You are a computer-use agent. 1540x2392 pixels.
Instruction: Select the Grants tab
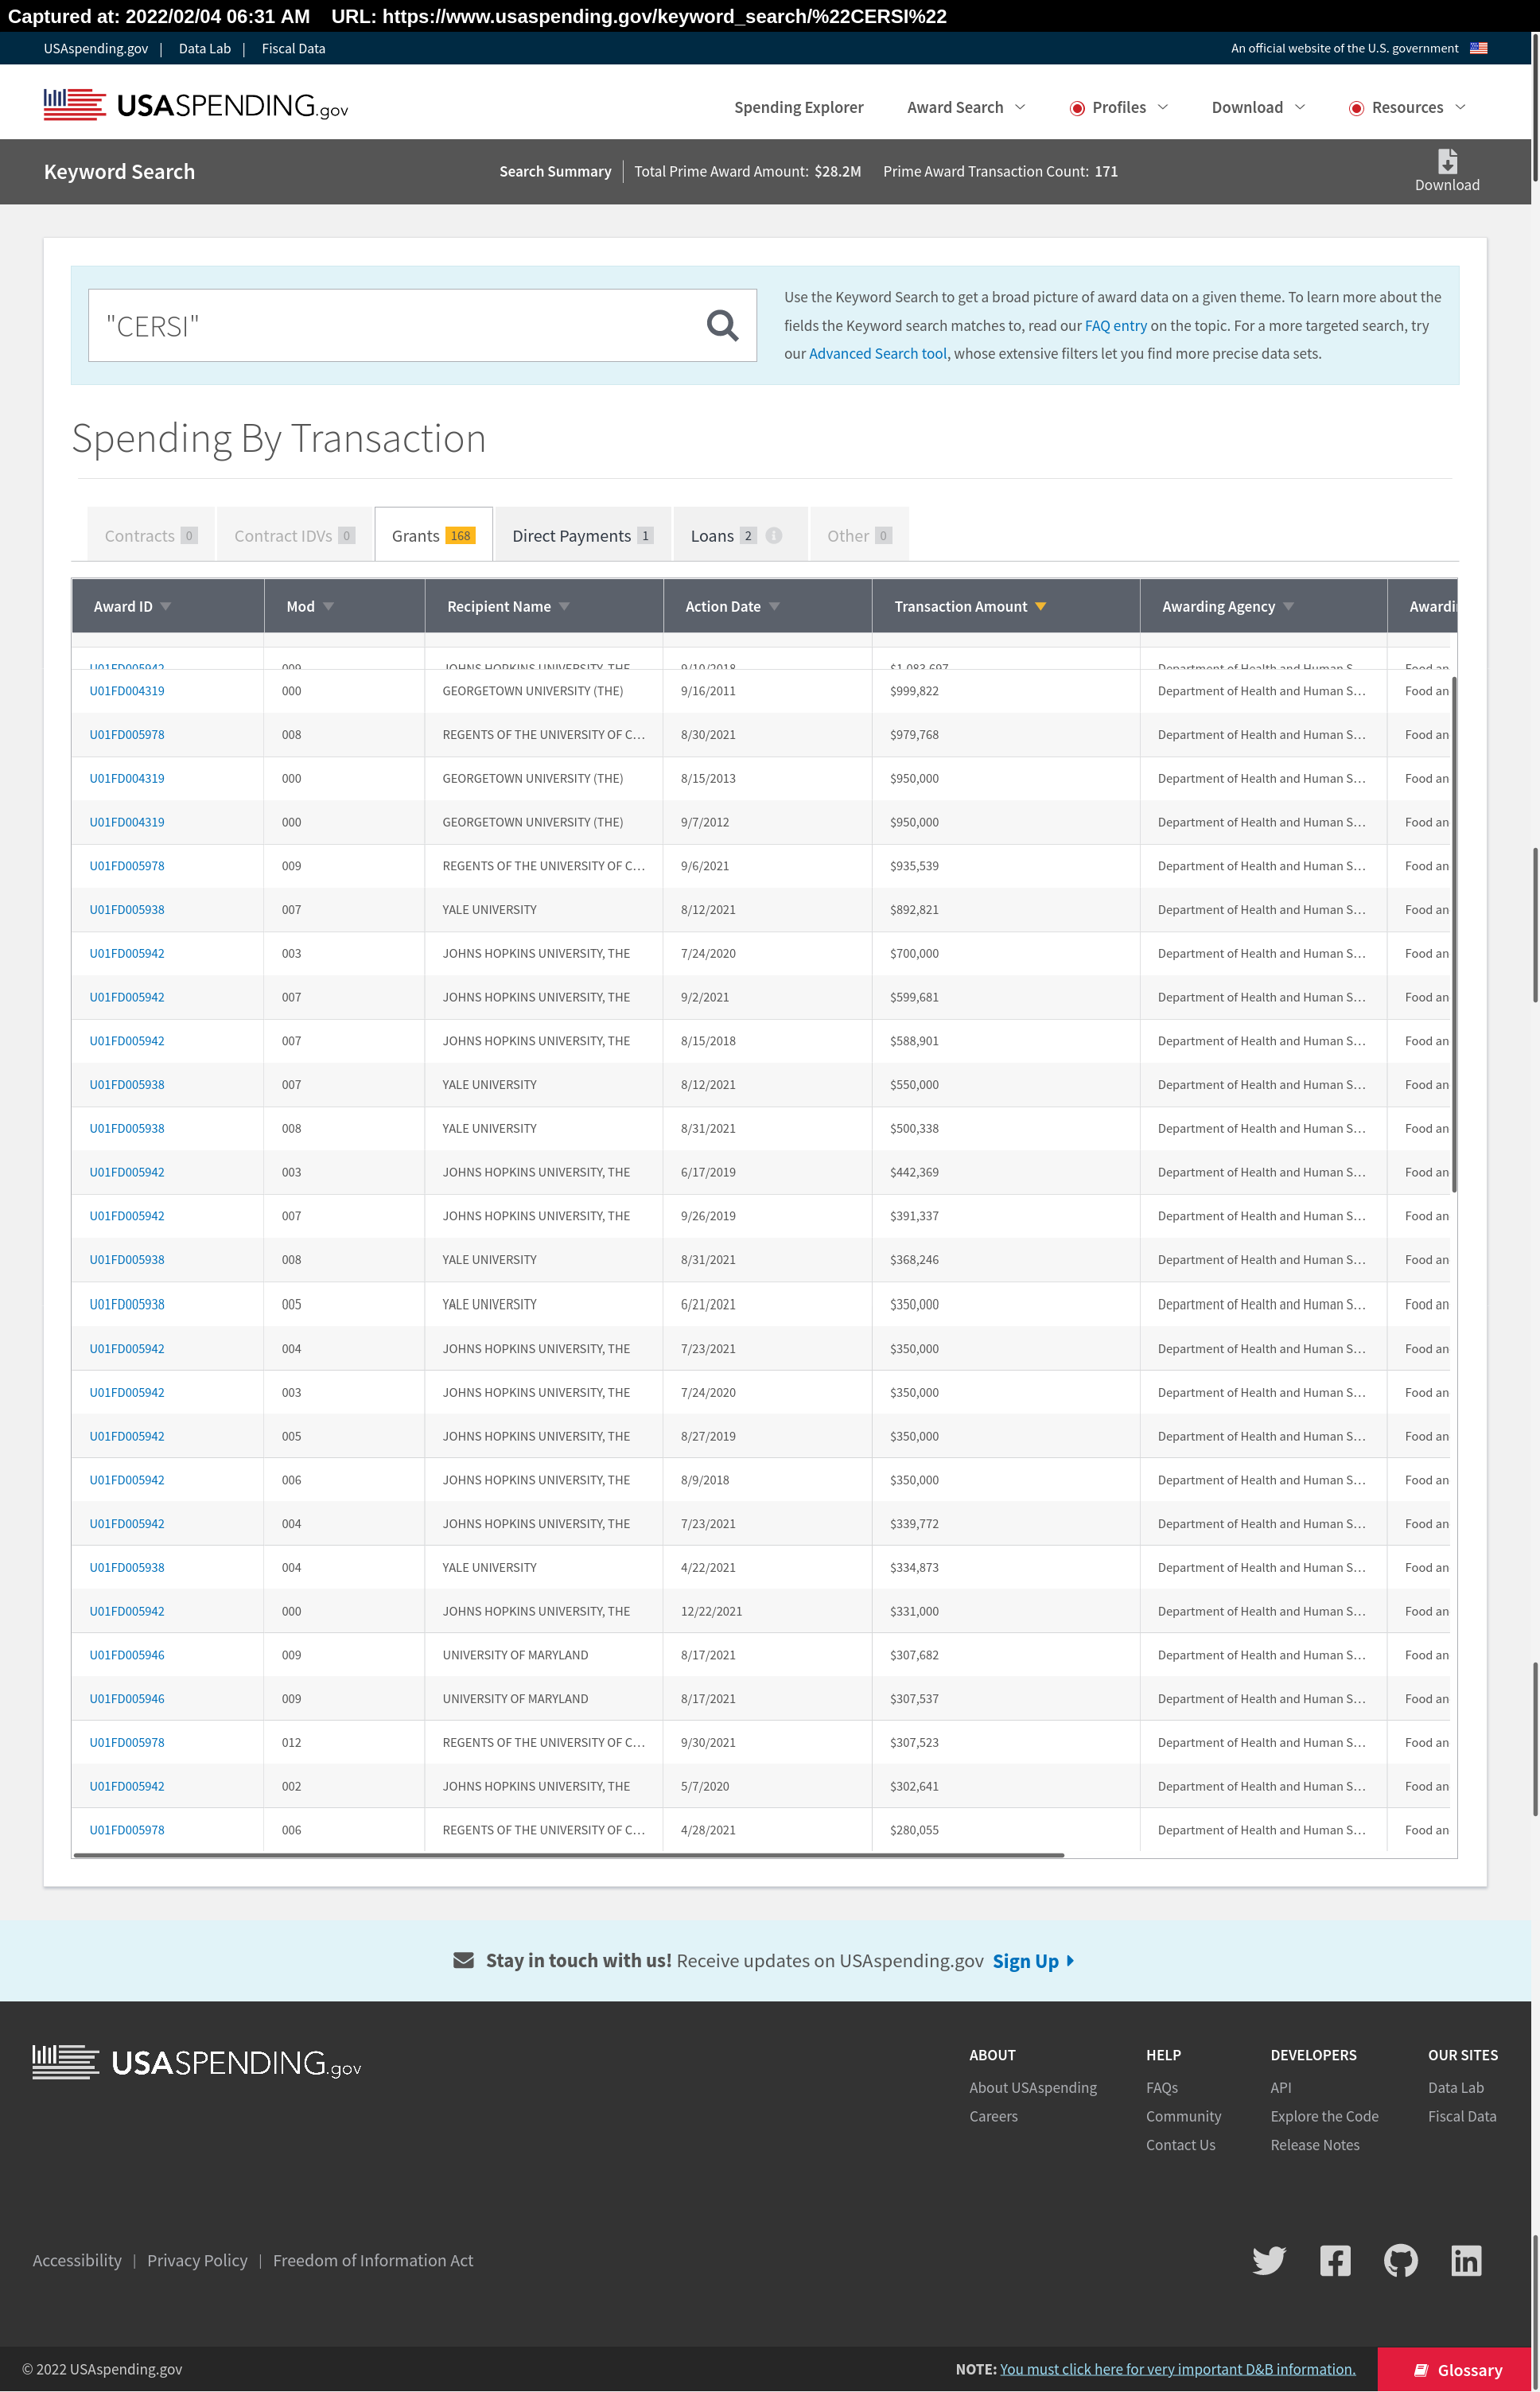[x=433, y=535]
